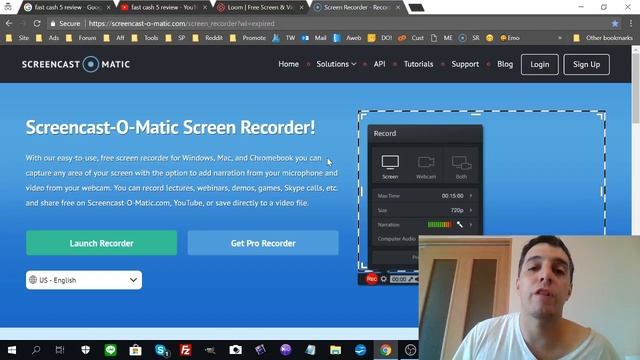Image resolution: width=640 pixels, height=360 pixels.
Task: Open Blog in the site navigation
Action: tap(505, 64)
